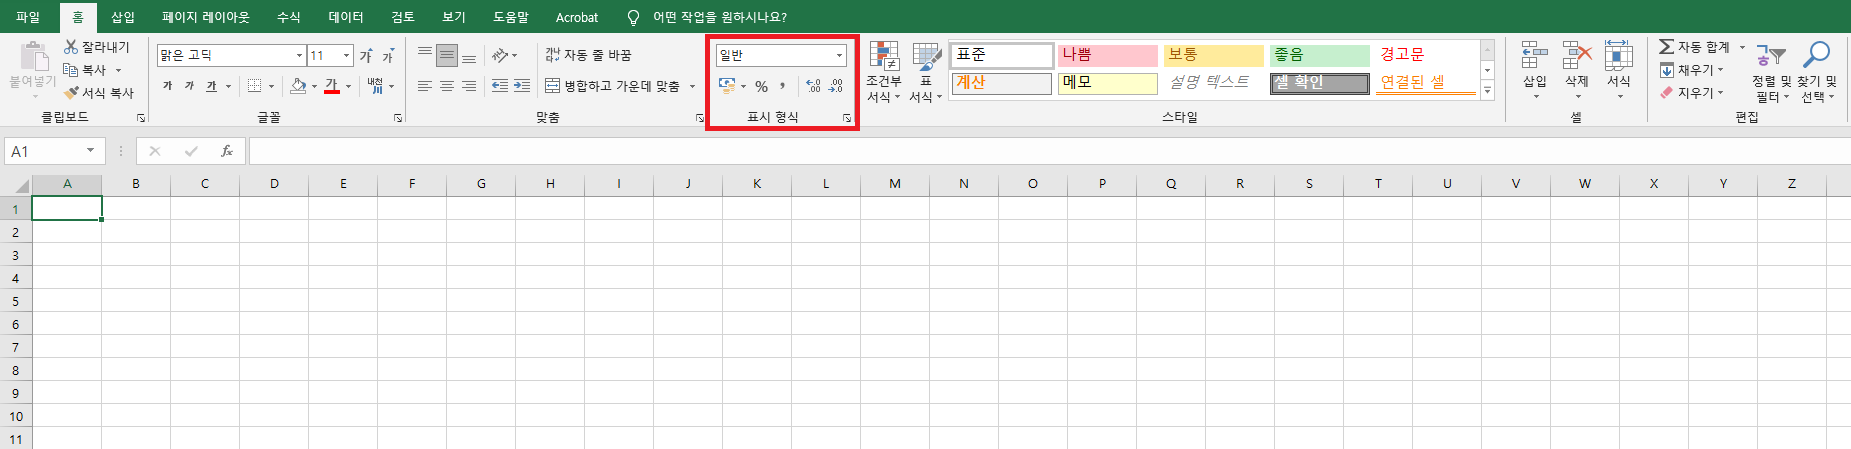1851x449 pixels.
Task: Apply the 셀 확인 cell style
Action: coord(1319,83)
